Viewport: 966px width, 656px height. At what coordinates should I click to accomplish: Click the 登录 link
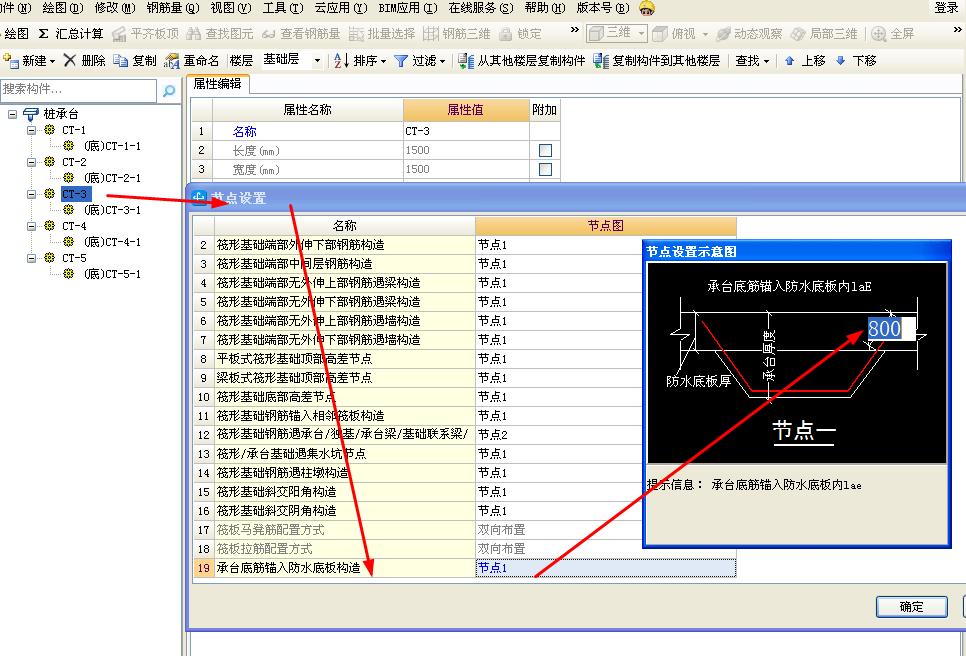click(x=946, y=7)
